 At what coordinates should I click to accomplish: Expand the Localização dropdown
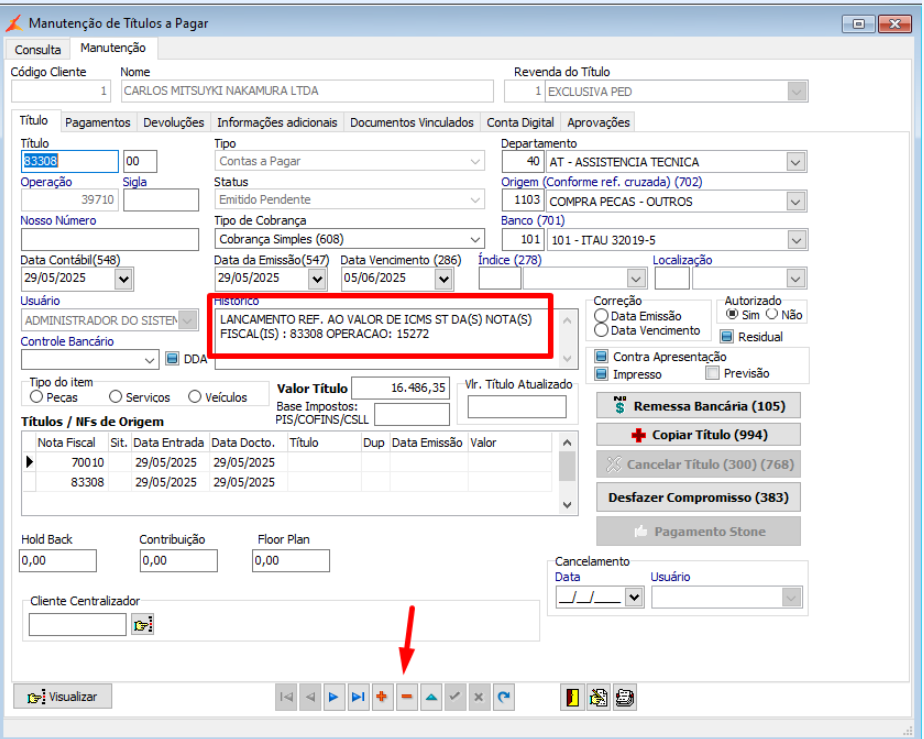[x=796, y=279]
